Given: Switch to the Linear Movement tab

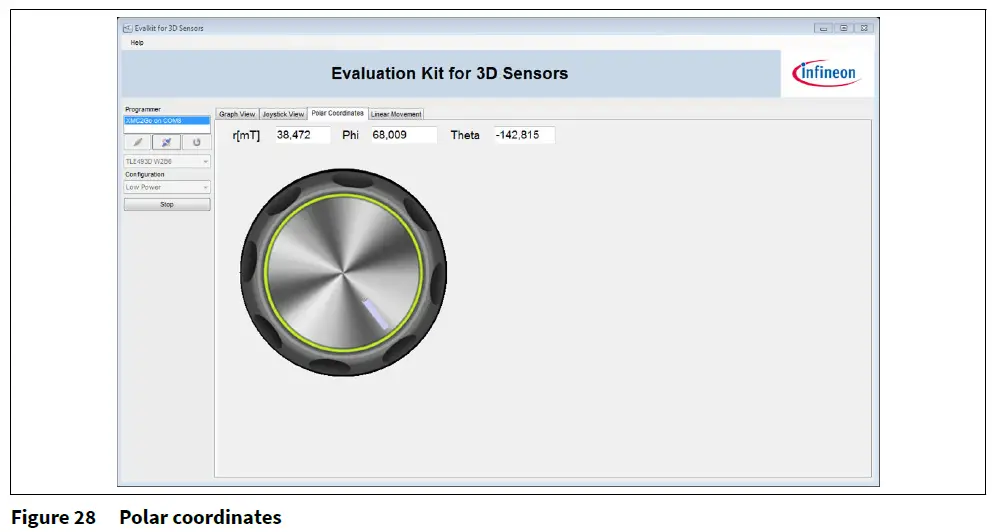Looking at the screenshot, I should coord(396,114).
